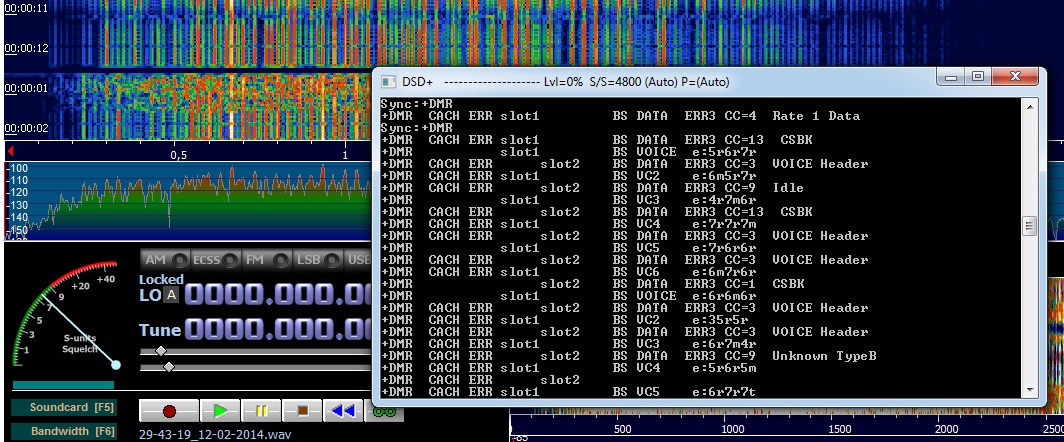Click the 0,5 mark on spectrum frequency ruler
Viewport: 1064px width, 442px height.
click(x=178, y=155)
